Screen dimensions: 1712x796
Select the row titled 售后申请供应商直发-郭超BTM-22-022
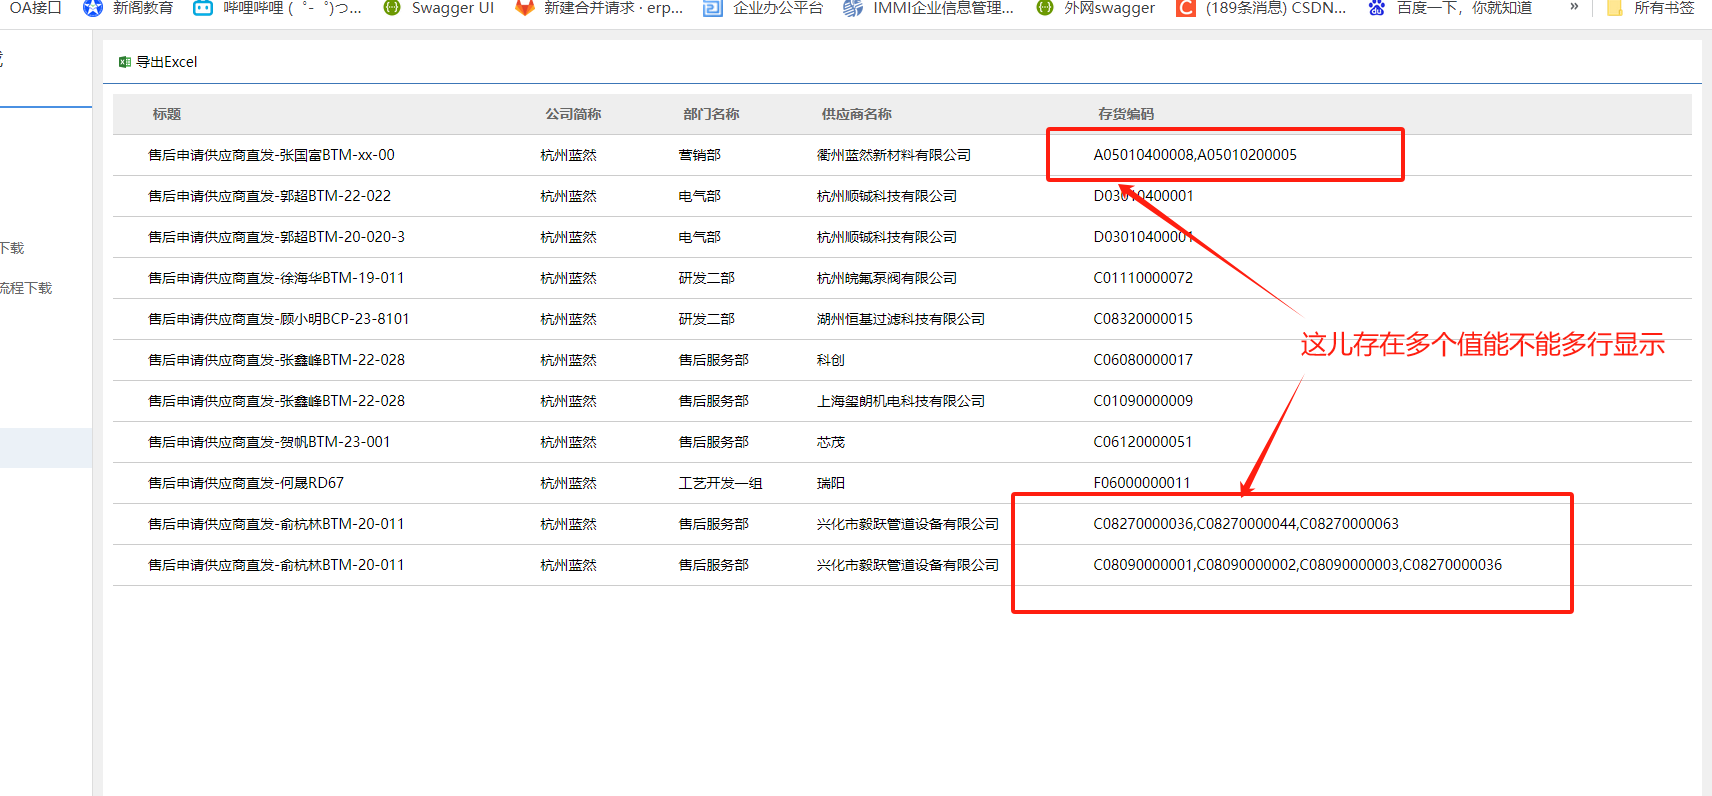coord(902,196)
